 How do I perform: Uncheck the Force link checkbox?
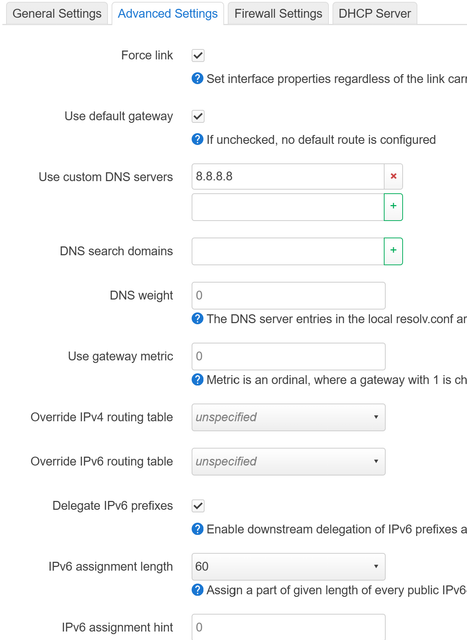198,56
